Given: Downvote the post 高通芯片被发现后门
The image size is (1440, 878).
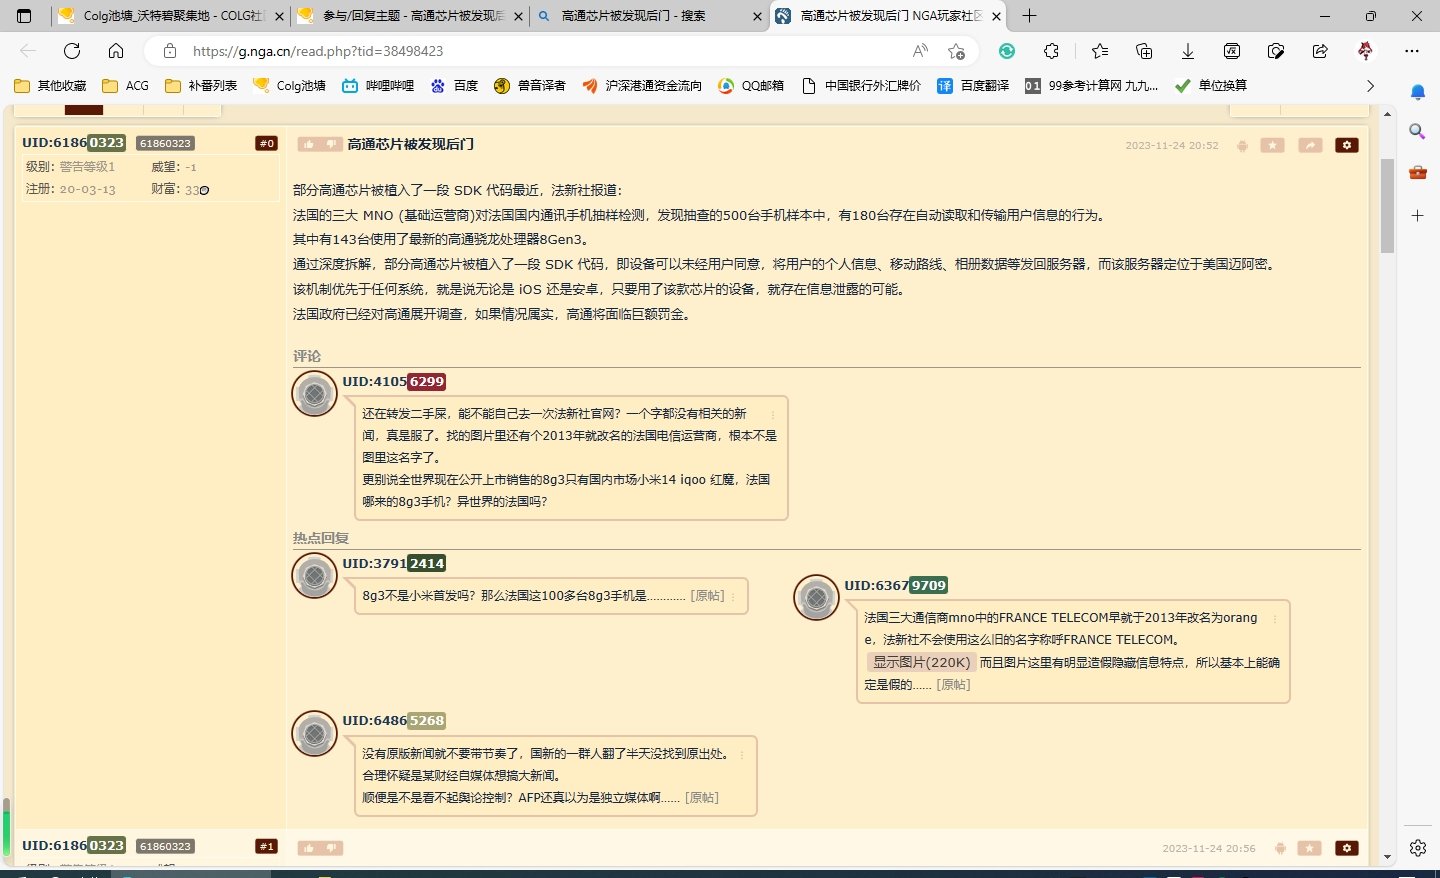Looking at the screenshot, I should click(332, 145).
